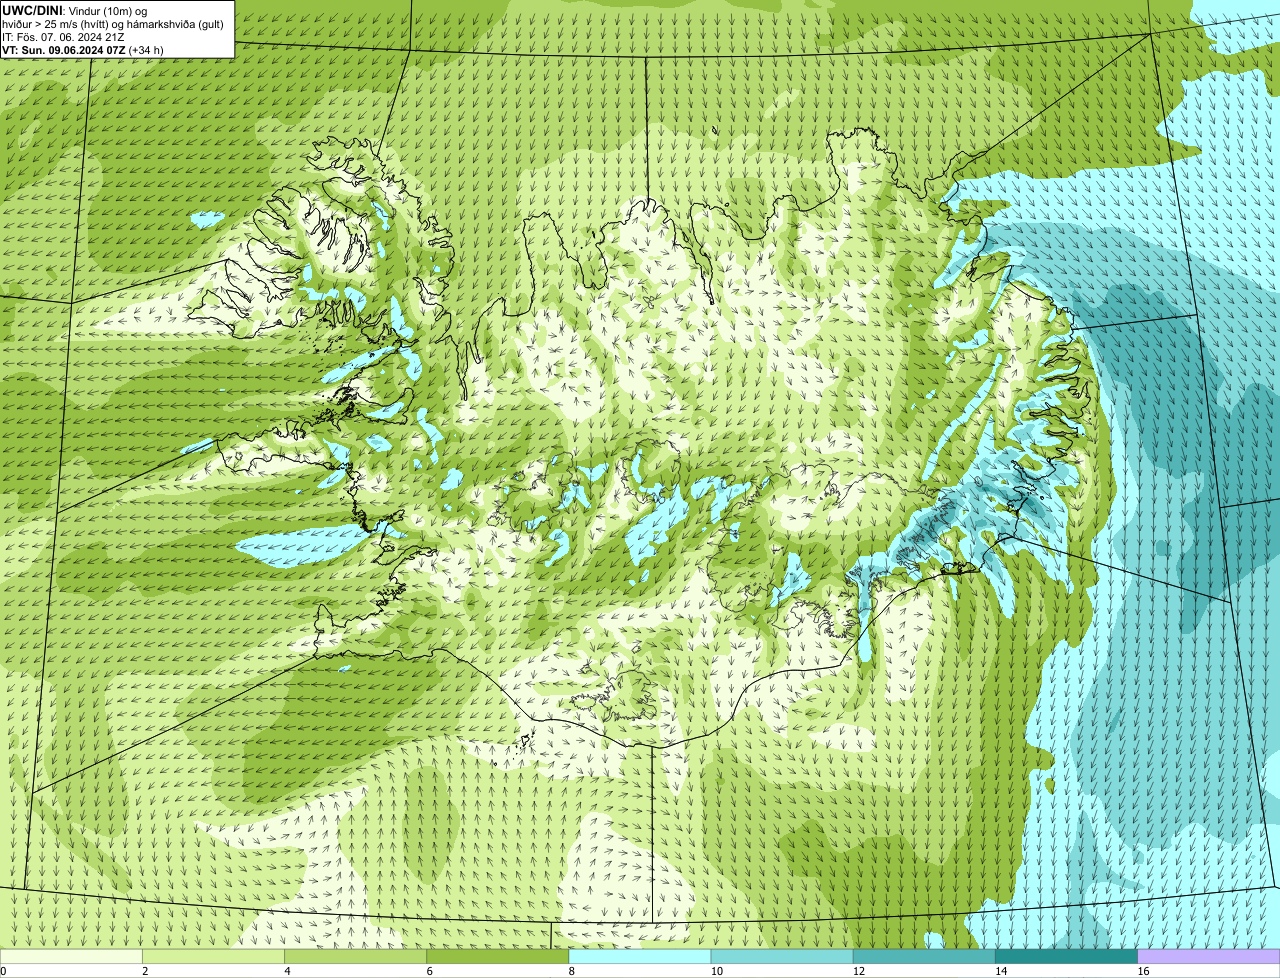Click the scale label '4'
Screen dimensions: 1280x978
click(287, 971)
